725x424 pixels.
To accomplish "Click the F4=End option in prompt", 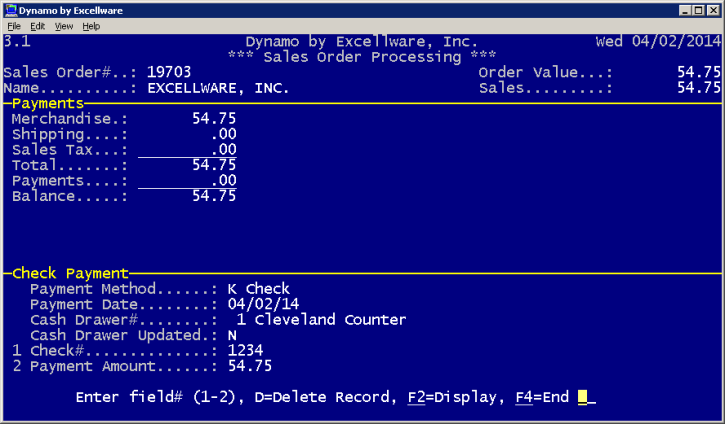I will [542, 397].
